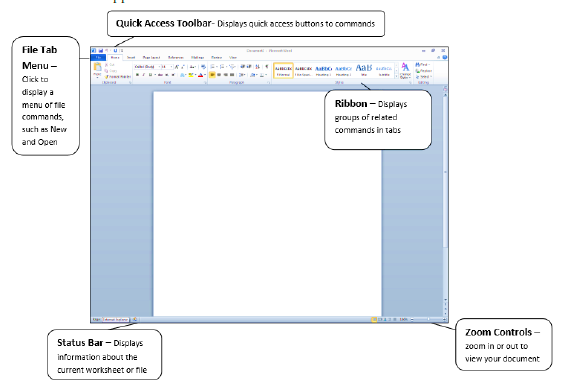The height and width of the screenshot is (385, 564).
Task: Toggle Bold formatting
Action: coord(137,75)
